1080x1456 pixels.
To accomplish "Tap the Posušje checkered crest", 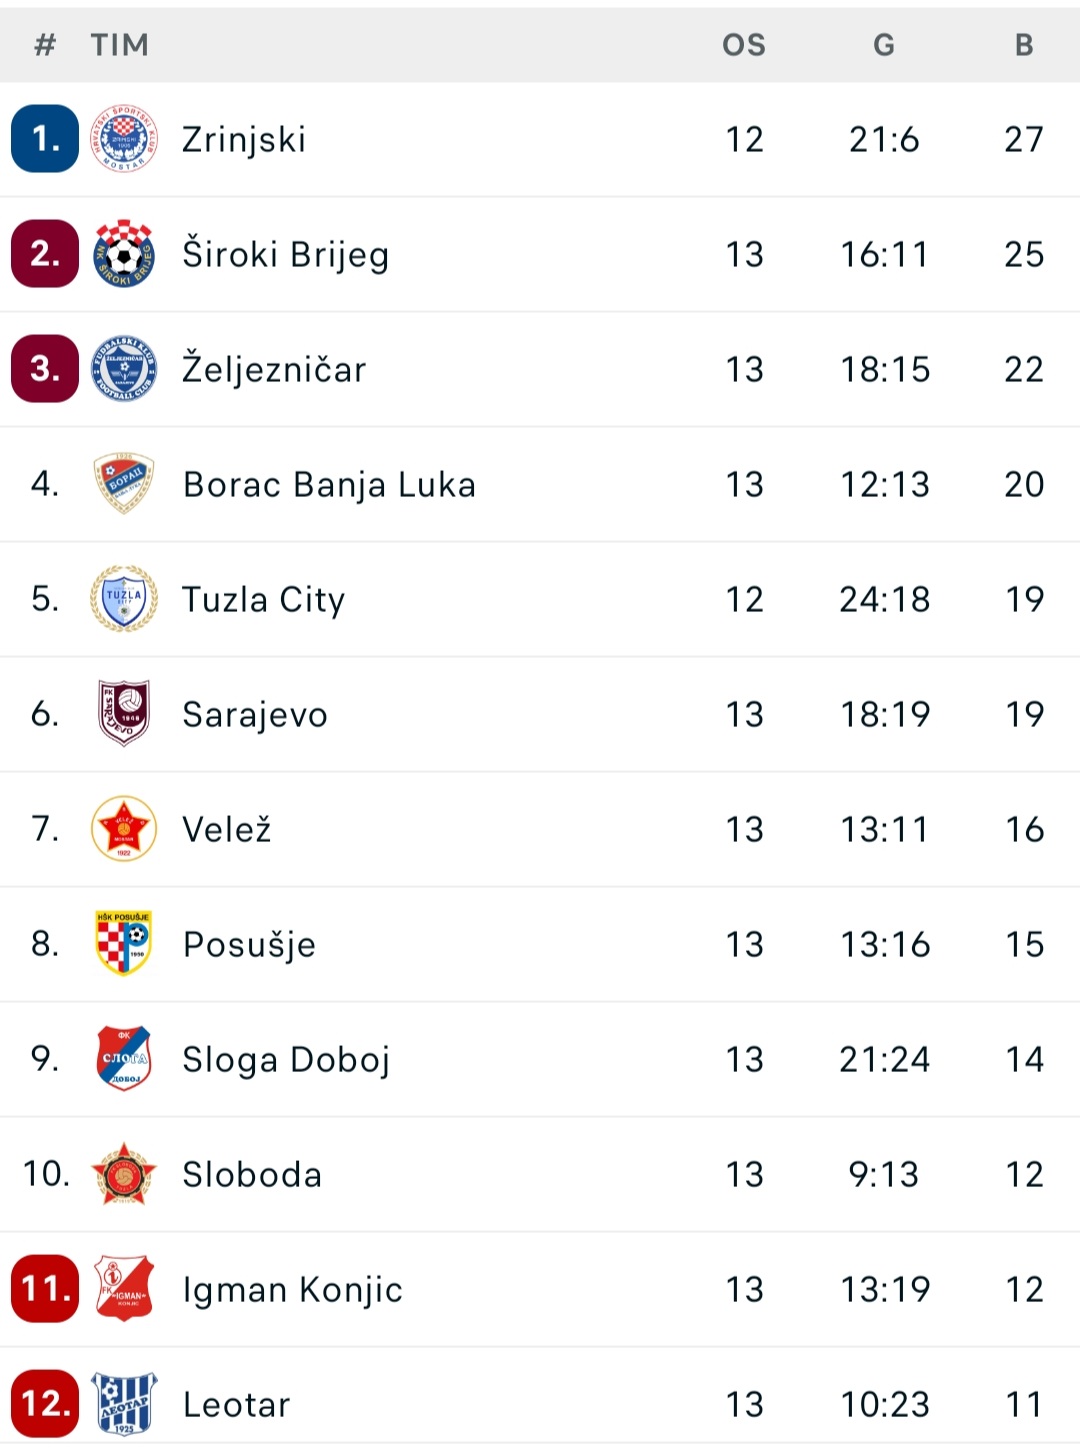I will tap(124, 943).
